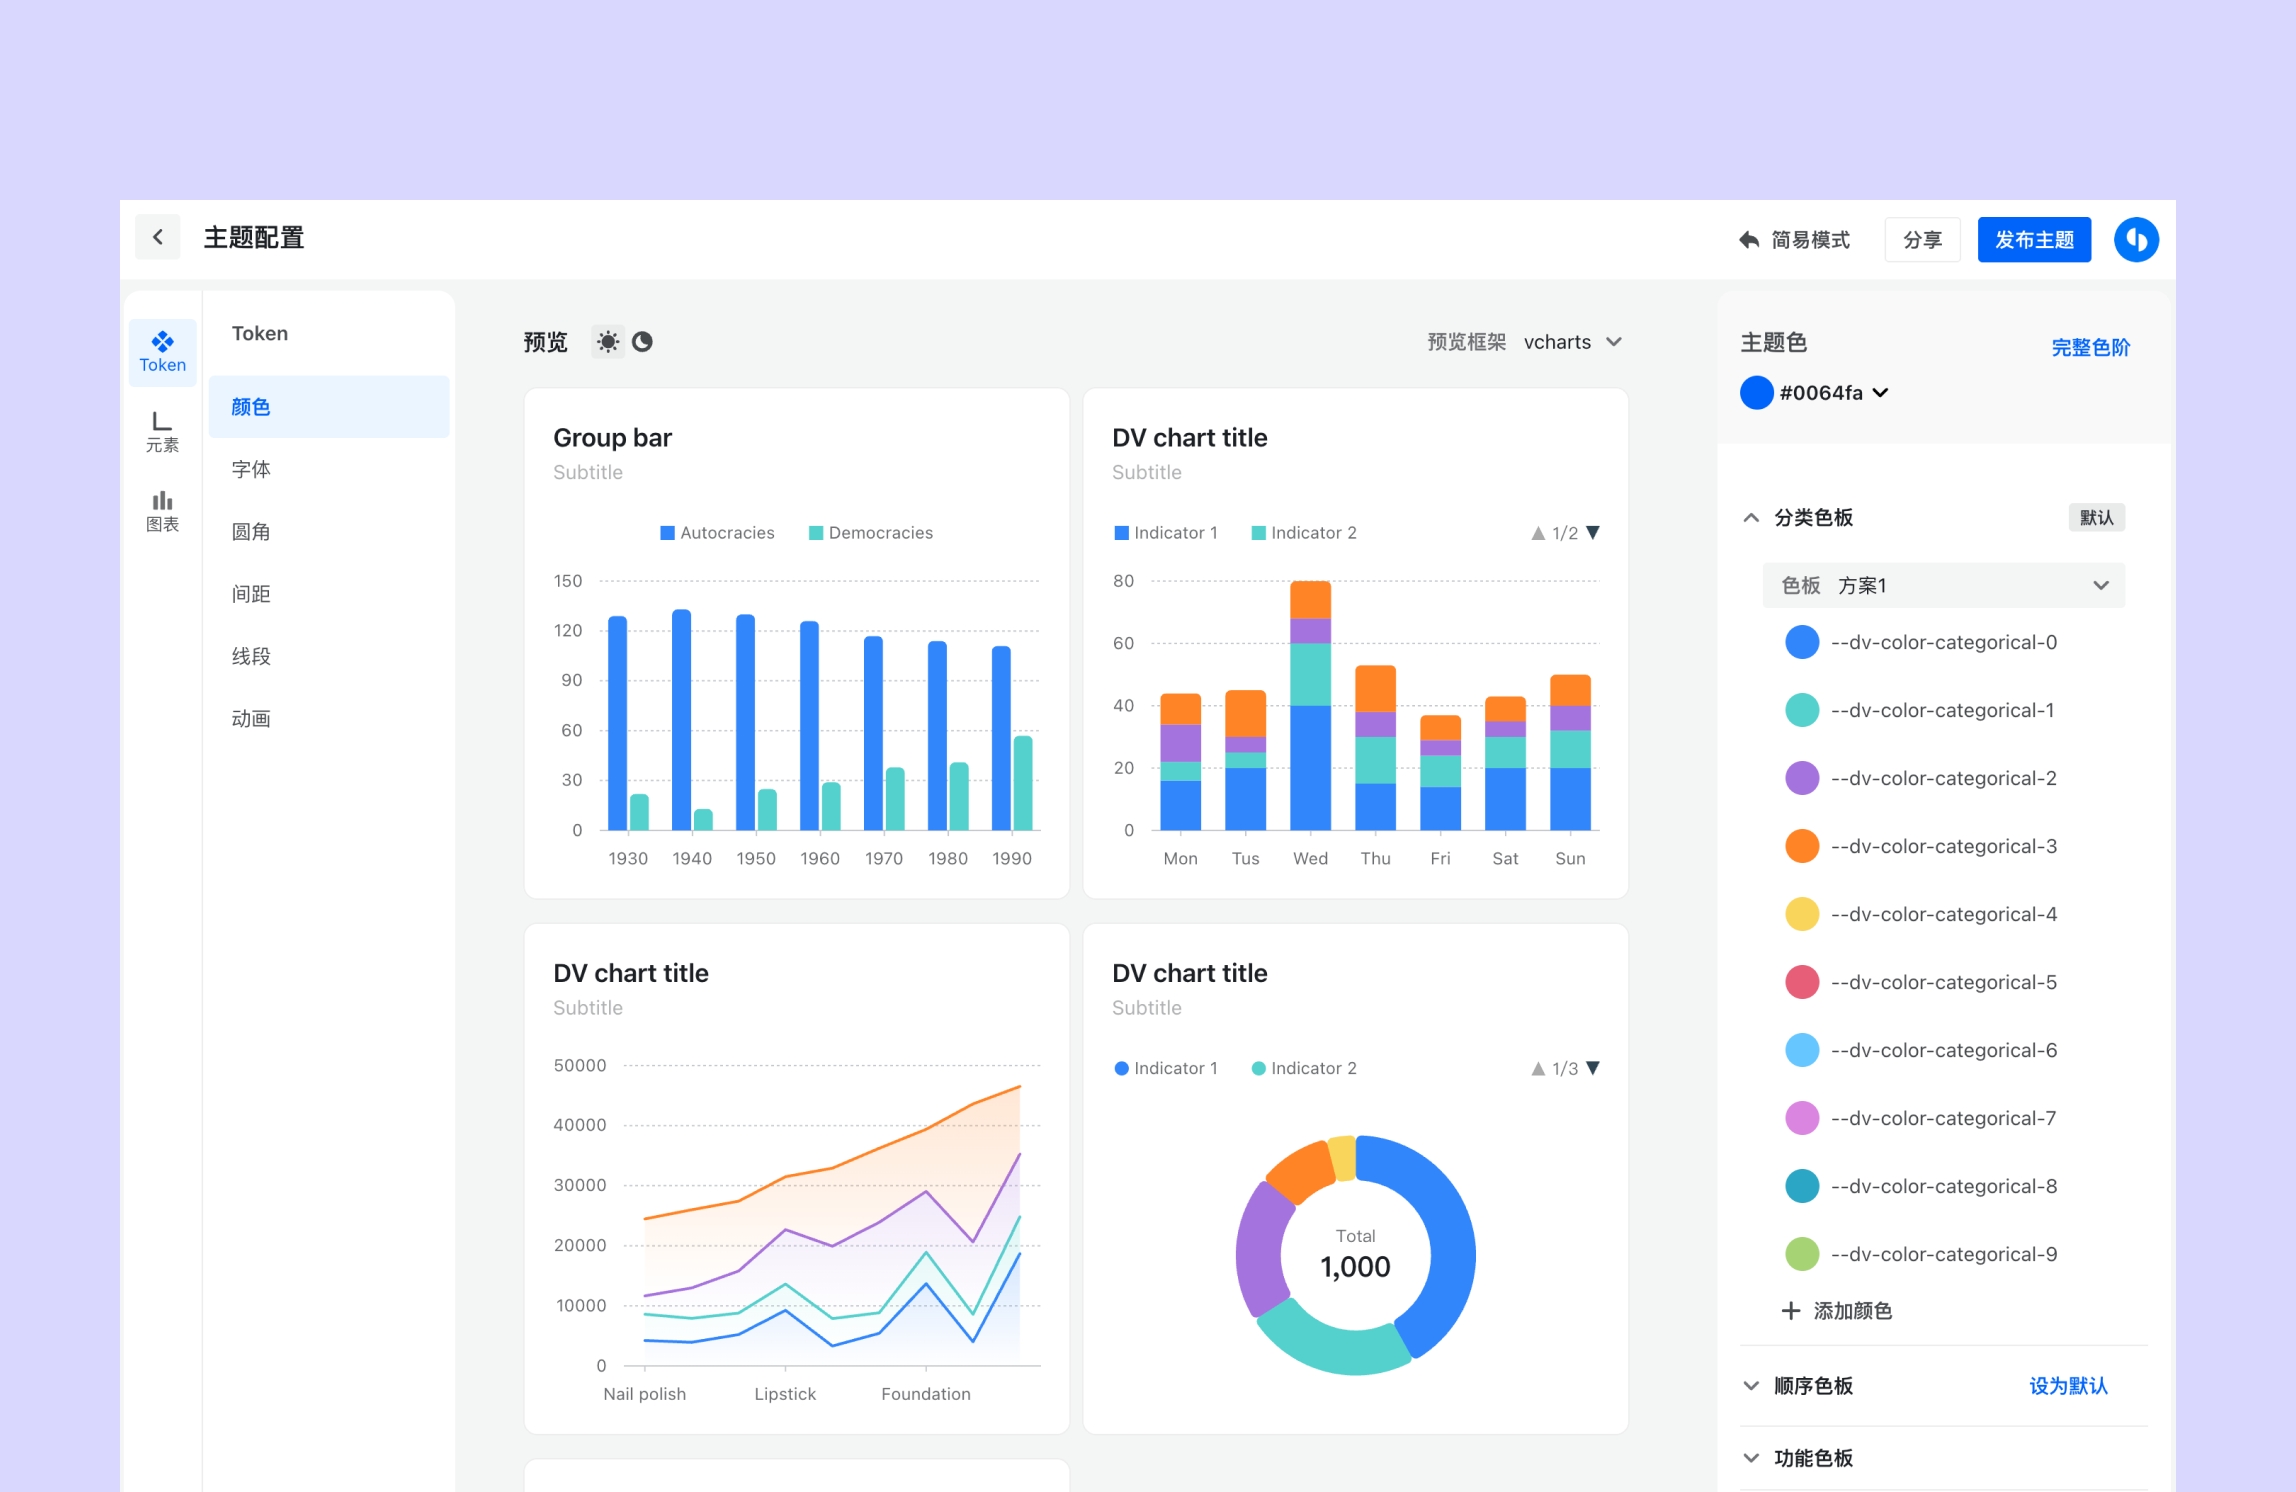Screen dimensions: 2296x1492
Task: Open the Token sidebar section
Action: pos(162,351)
